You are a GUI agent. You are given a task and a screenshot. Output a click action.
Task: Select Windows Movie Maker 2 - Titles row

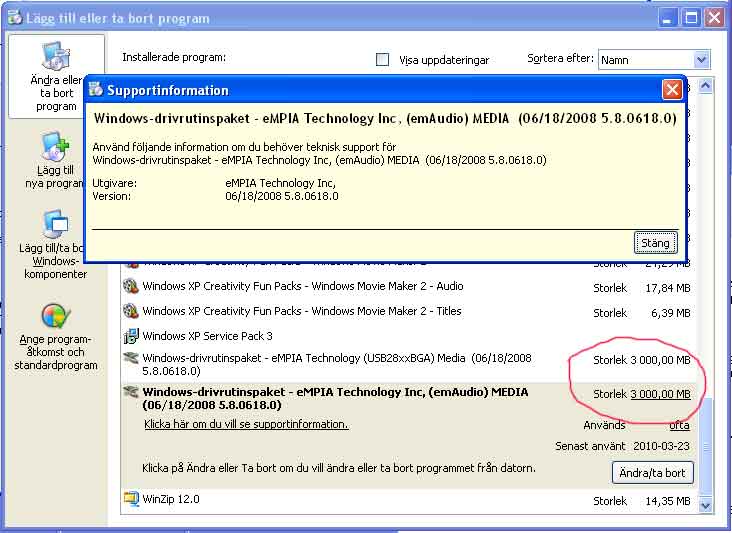coord(407,312)
